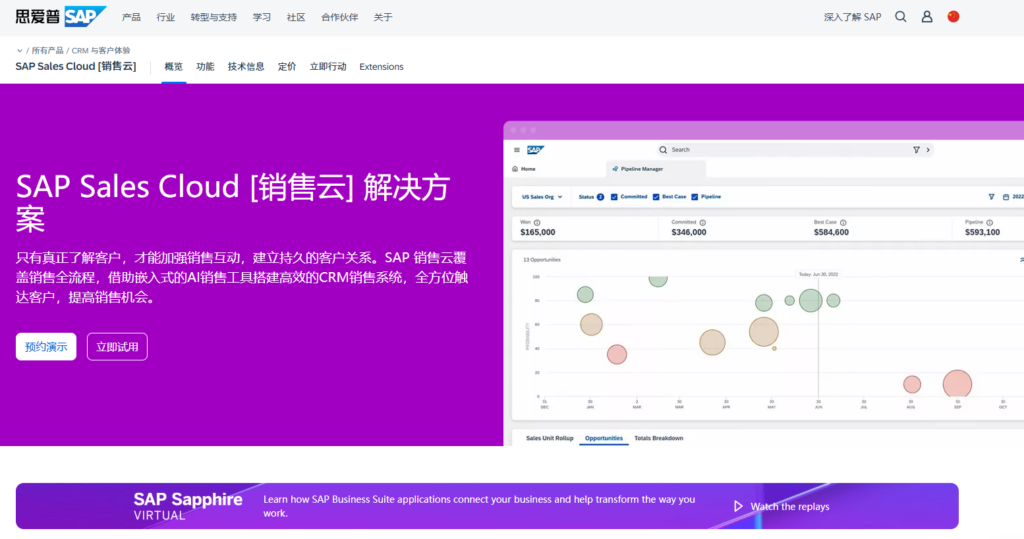Viewport: 1024px width, 539px height.
Task: Click the 深入了解 SAP link
Action: click(x=852, y=17)
